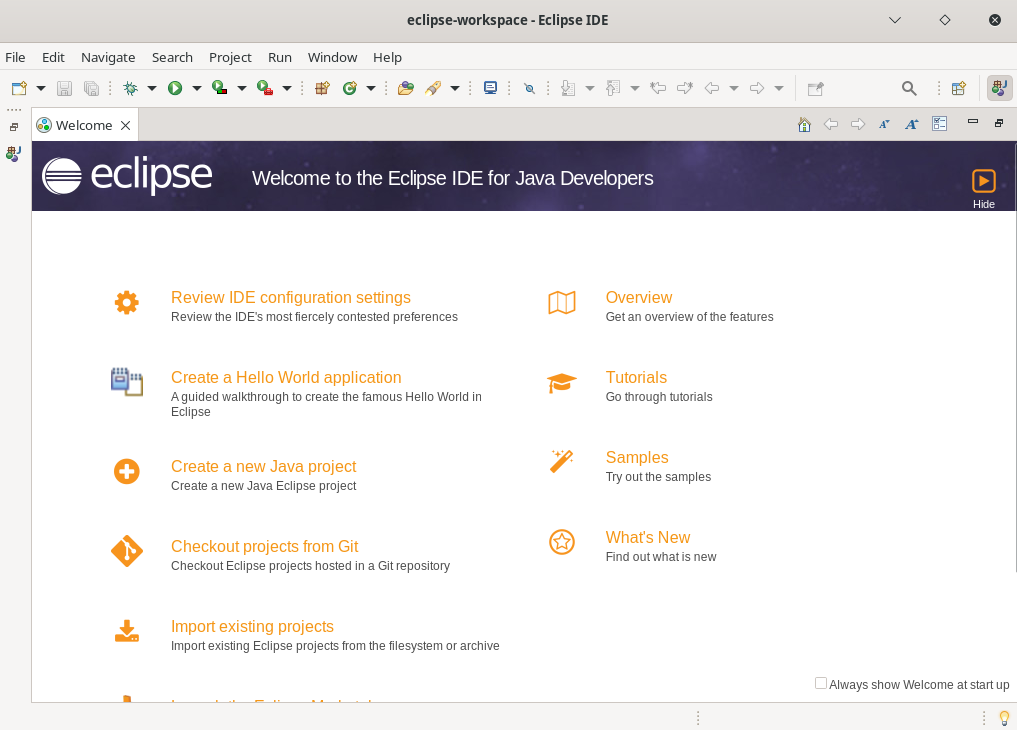Viewport: 1017px width, 730px height.
Task: Click the reduce font size icon
Action: [883, 124]
